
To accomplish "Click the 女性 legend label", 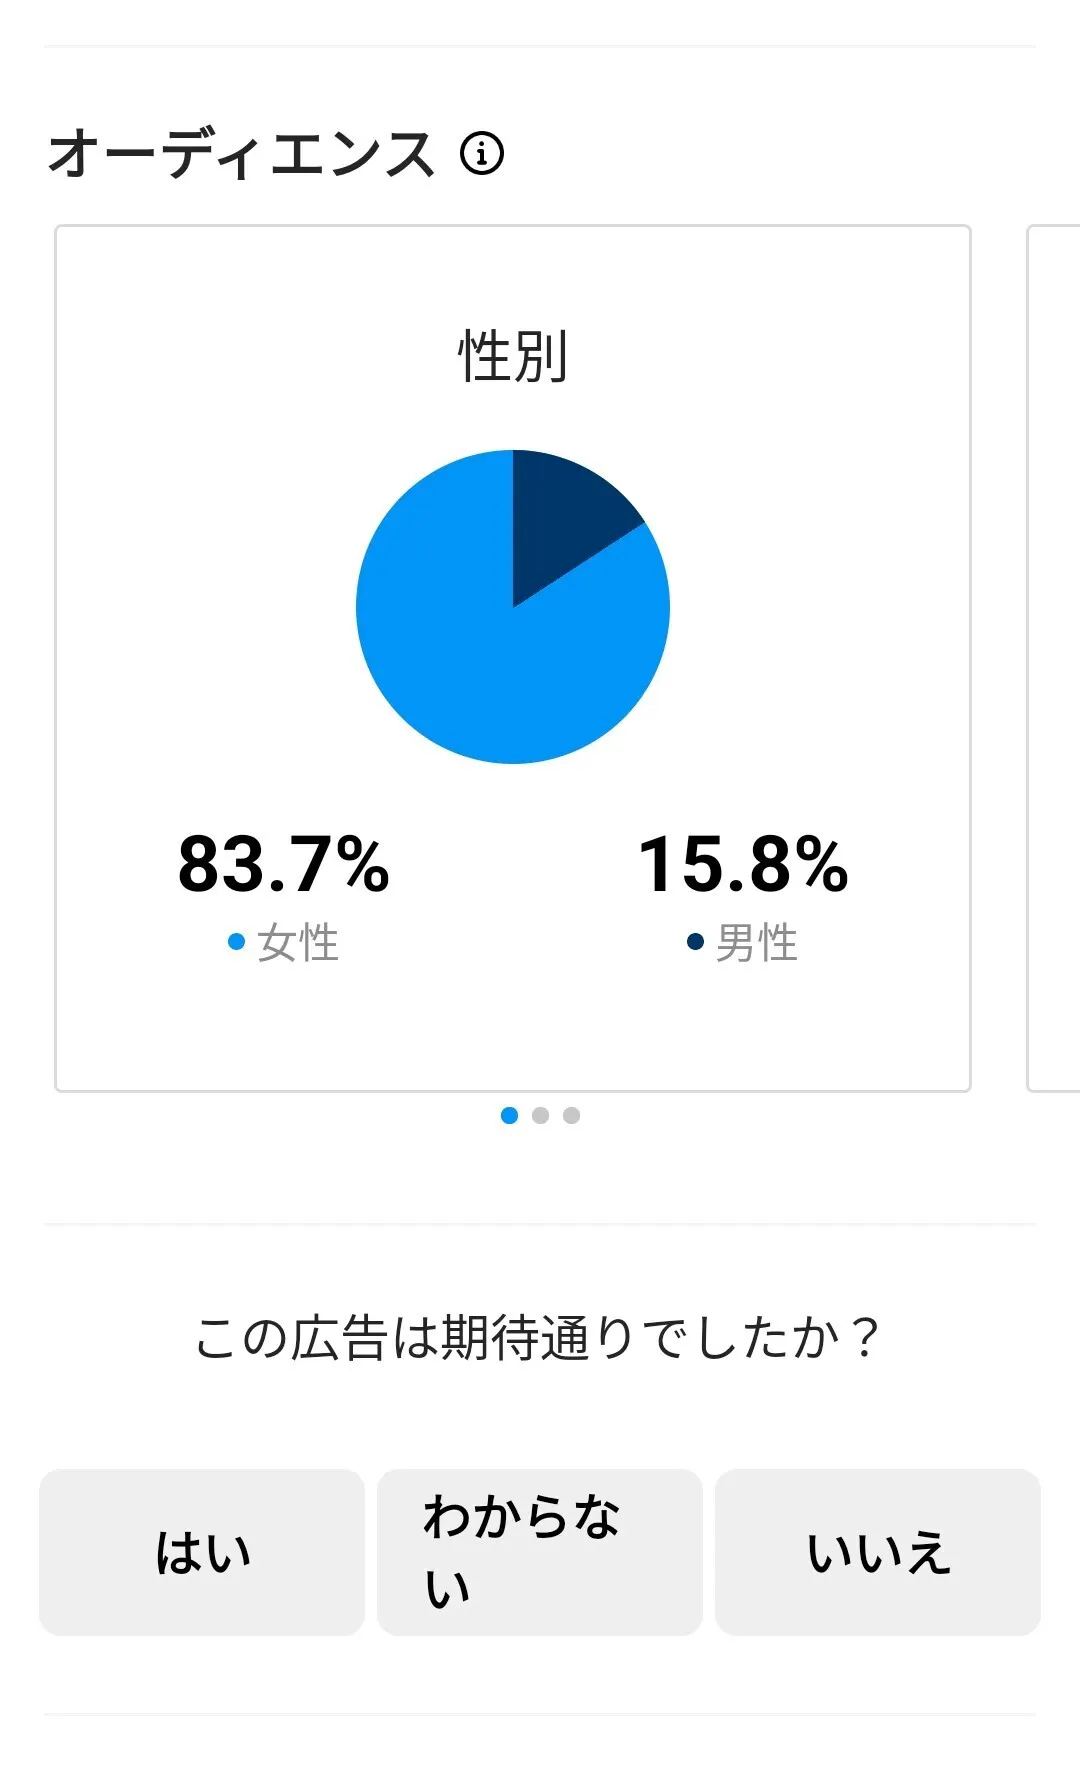I will [298, 943].
